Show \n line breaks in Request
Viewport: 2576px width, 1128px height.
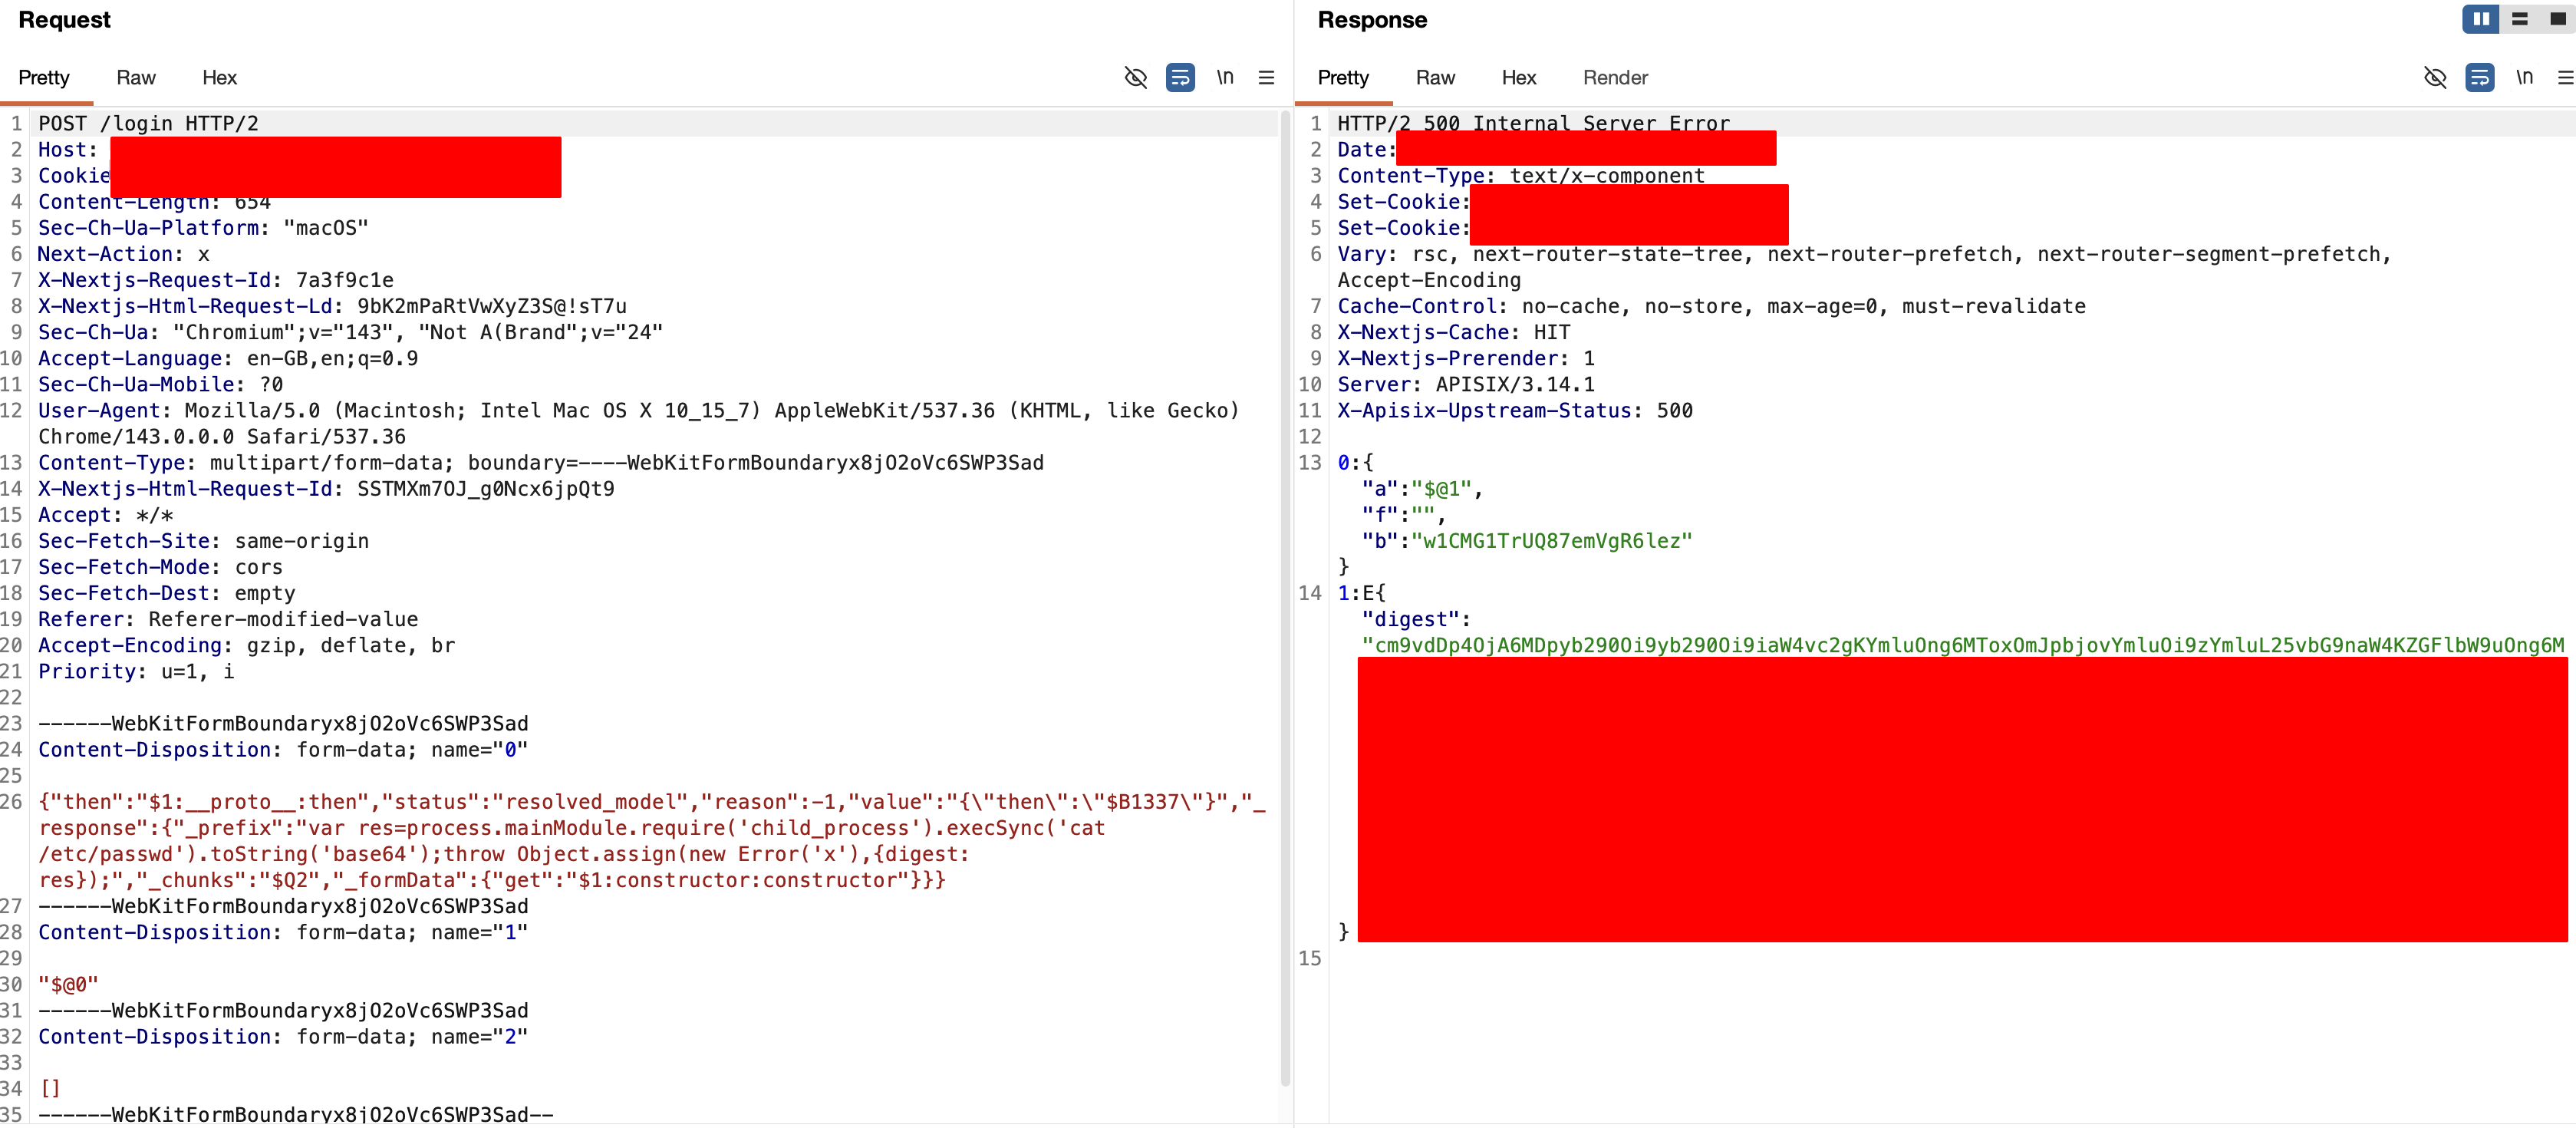[1225, 77]
